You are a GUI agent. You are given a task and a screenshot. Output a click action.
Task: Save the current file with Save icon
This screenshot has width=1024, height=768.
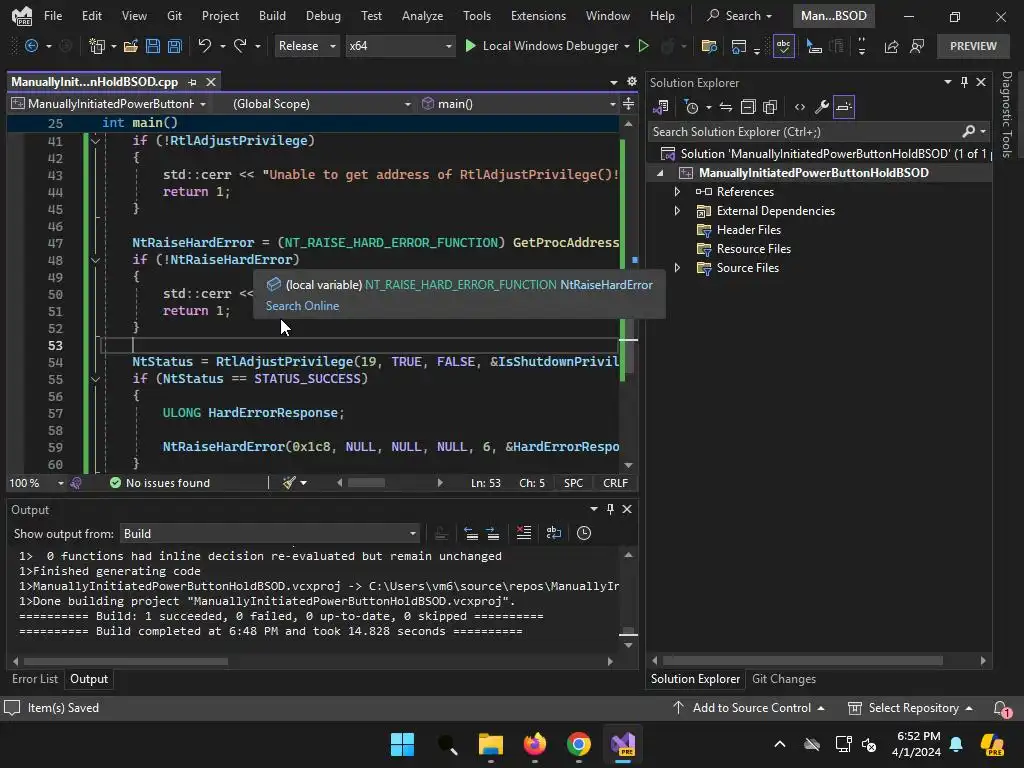153,46
